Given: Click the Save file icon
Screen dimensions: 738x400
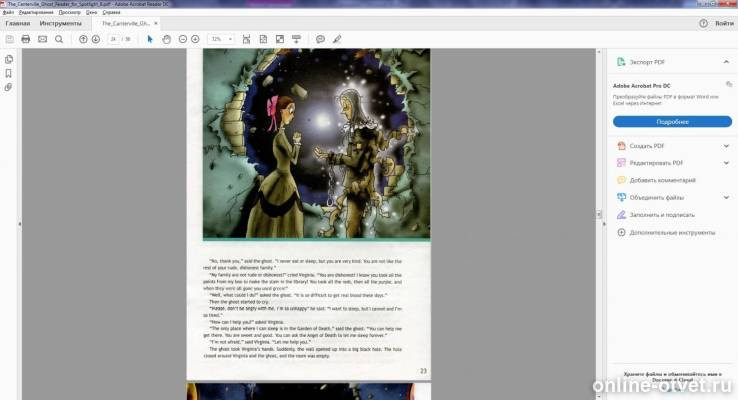Looking at the screenshot, I should (x=9, y=39).
